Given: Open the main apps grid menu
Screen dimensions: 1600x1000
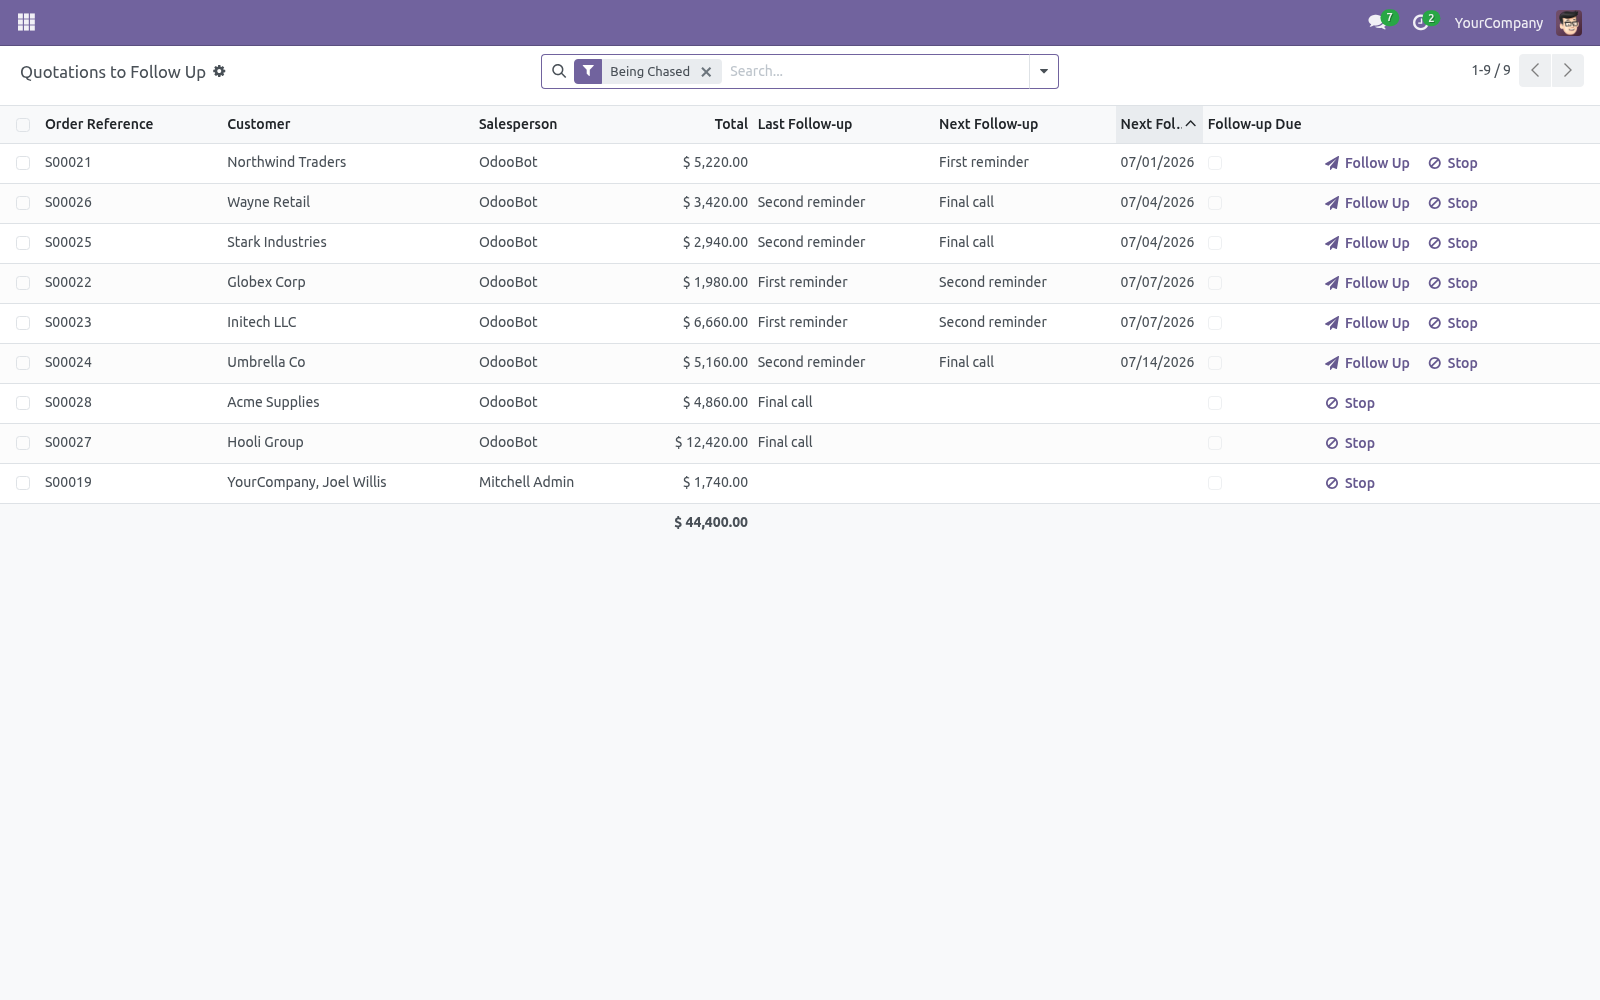Looking at the screenshot, I should click(x=27, y=22).
